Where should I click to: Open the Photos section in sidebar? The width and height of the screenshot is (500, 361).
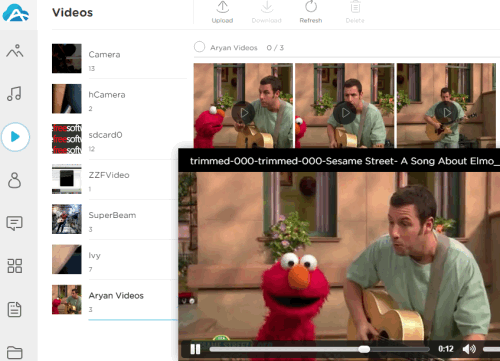[15, 51]
